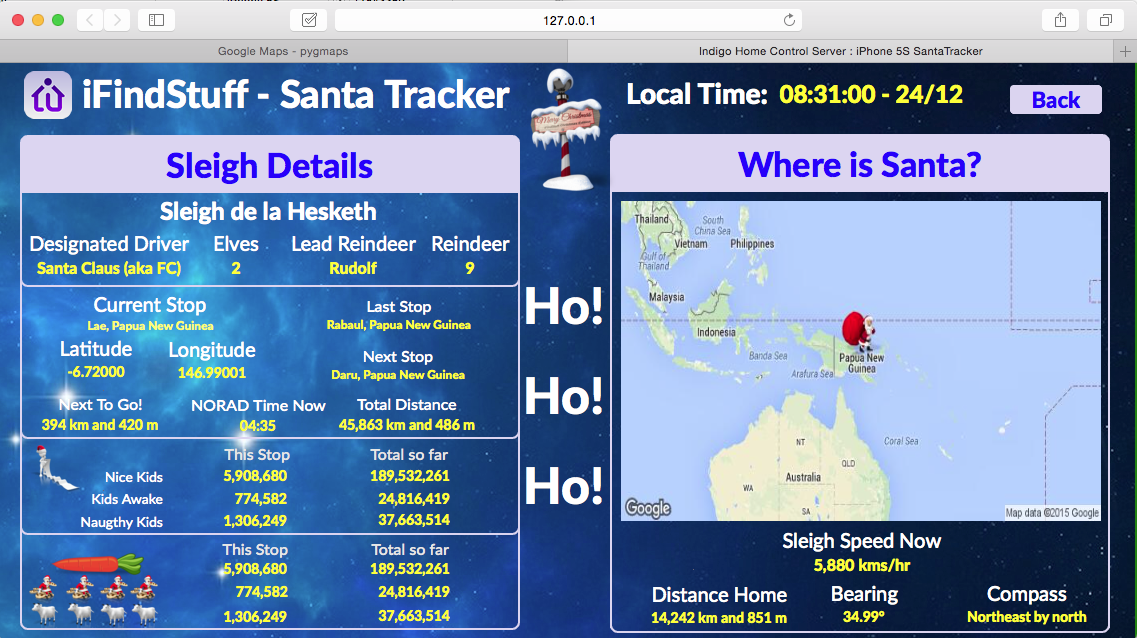1137x638 pixels.
Task: Click the Where is Santa? heading
Action: click(x=859, y=165)
